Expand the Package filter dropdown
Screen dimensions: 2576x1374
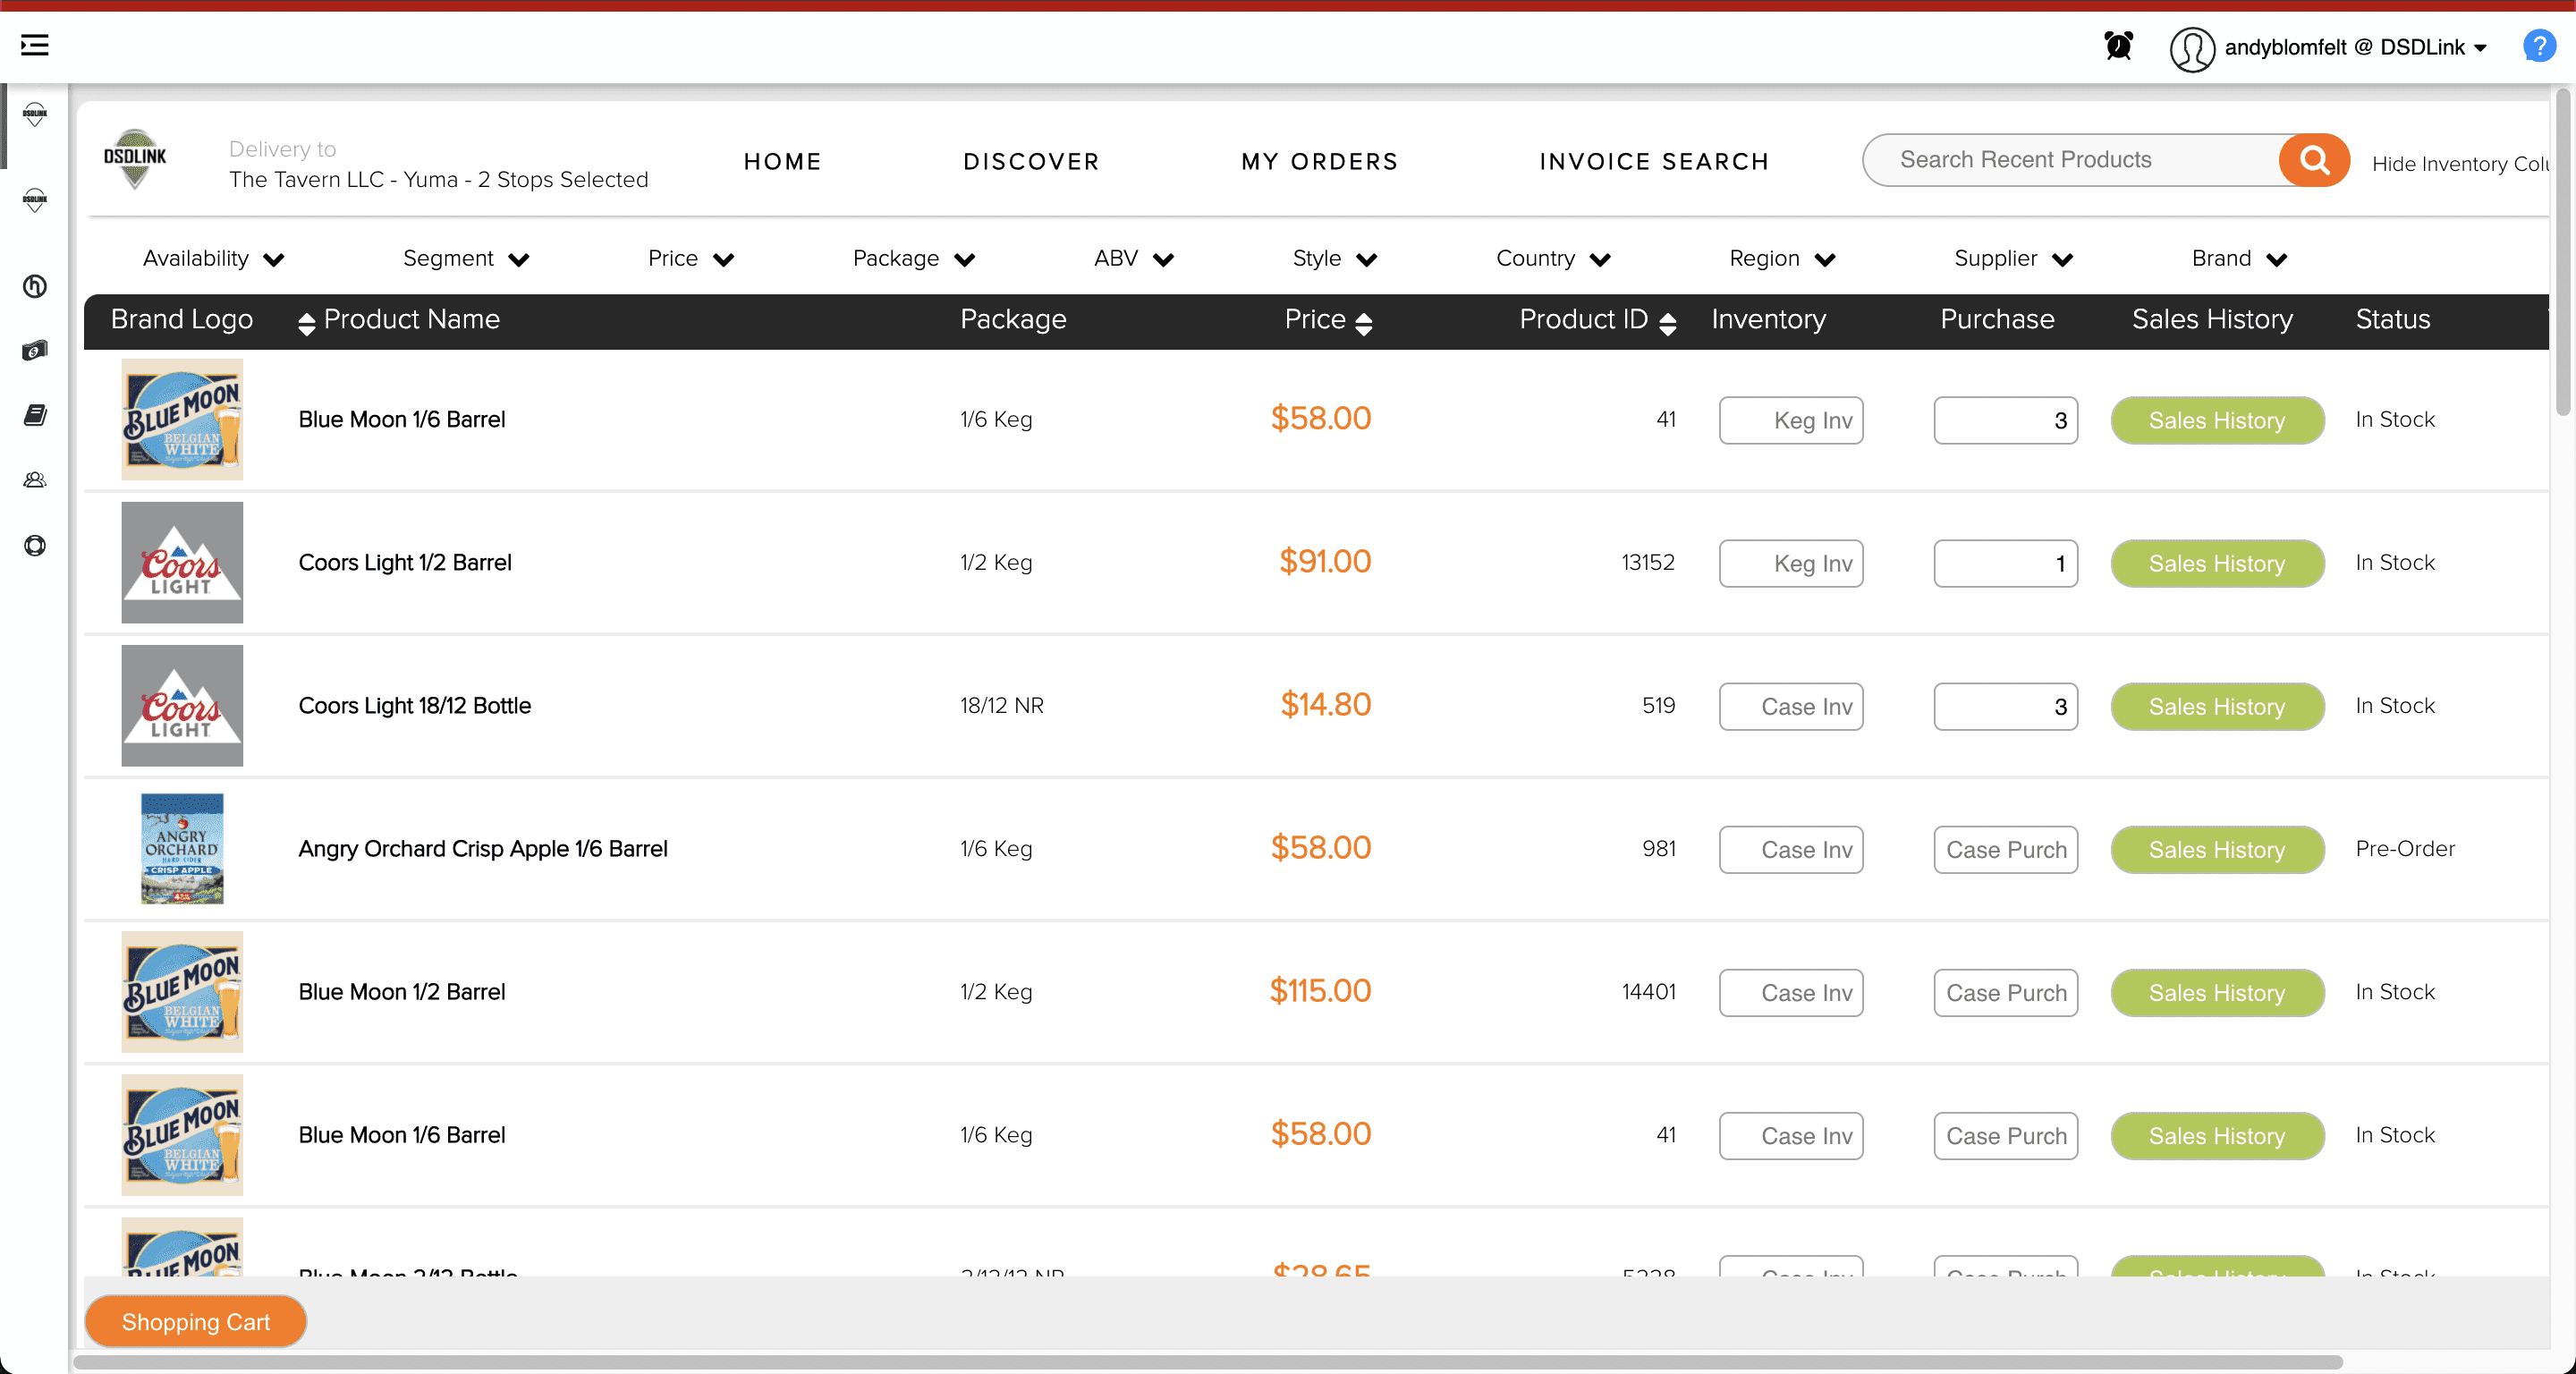913,259
